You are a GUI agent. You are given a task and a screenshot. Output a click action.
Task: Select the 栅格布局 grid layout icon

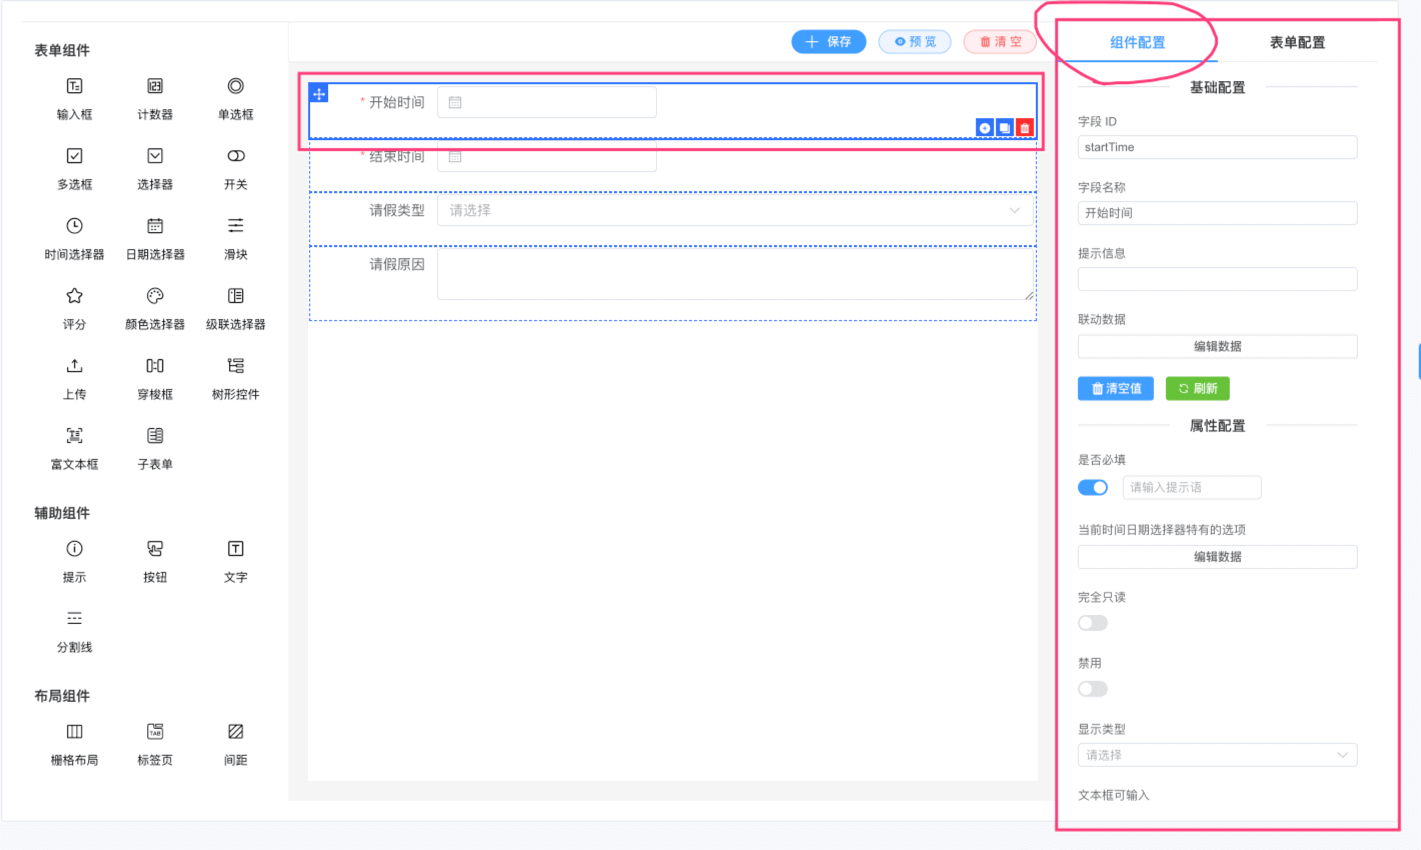click(x=74, y=733)
